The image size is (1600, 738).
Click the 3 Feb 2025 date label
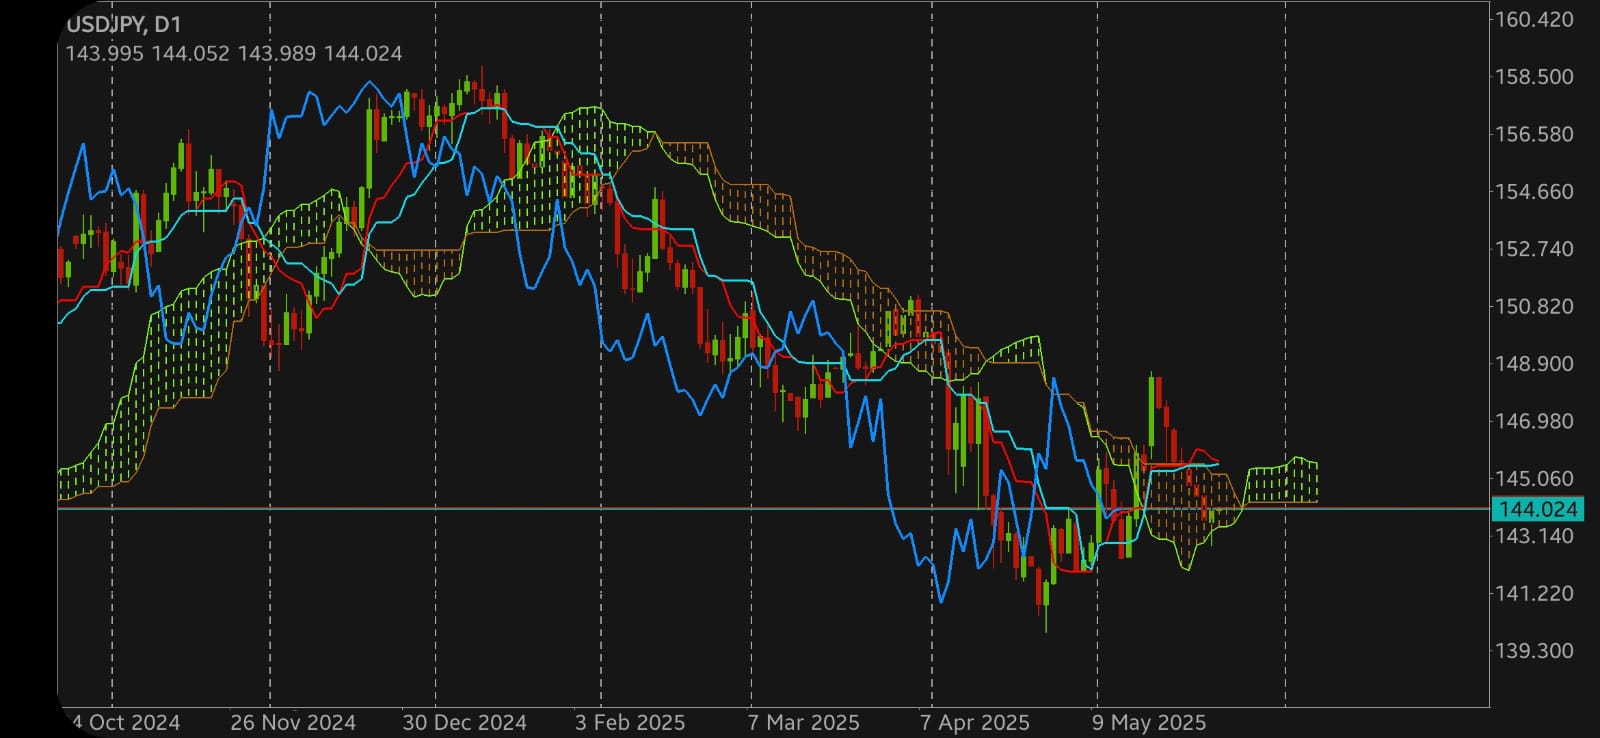click(x=630, y=722)
